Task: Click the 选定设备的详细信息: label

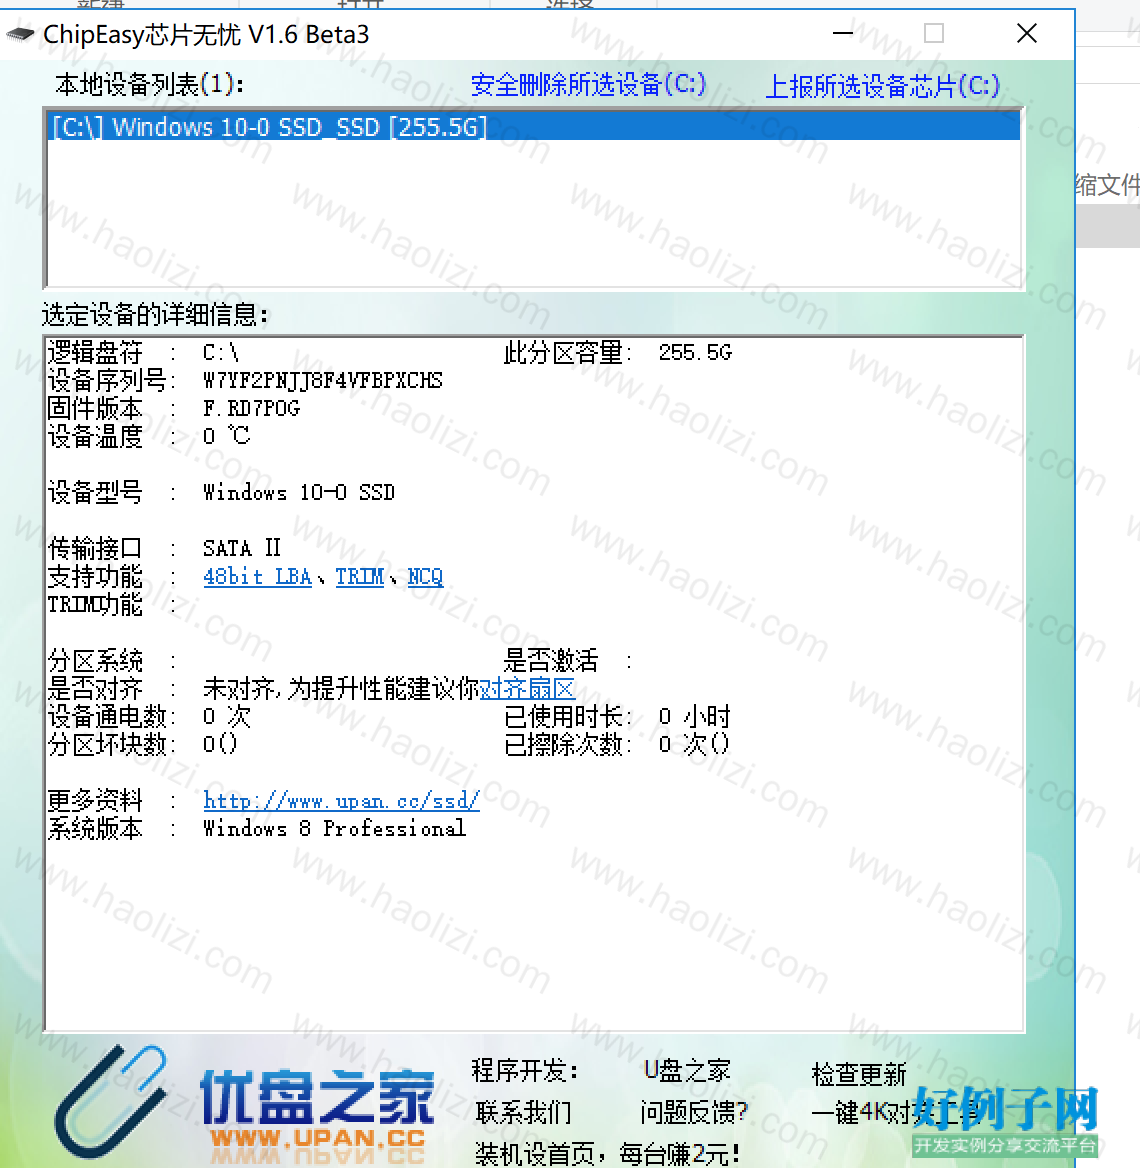Action: click(155, 314)
